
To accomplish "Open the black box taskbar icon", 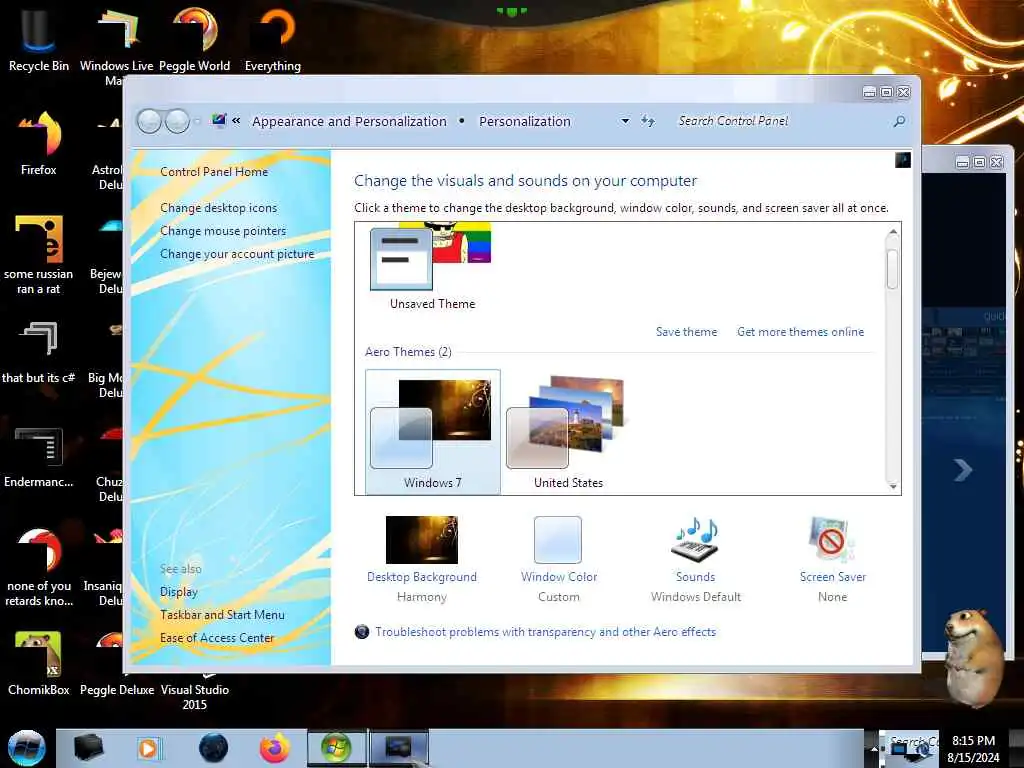I will [88, 748].
